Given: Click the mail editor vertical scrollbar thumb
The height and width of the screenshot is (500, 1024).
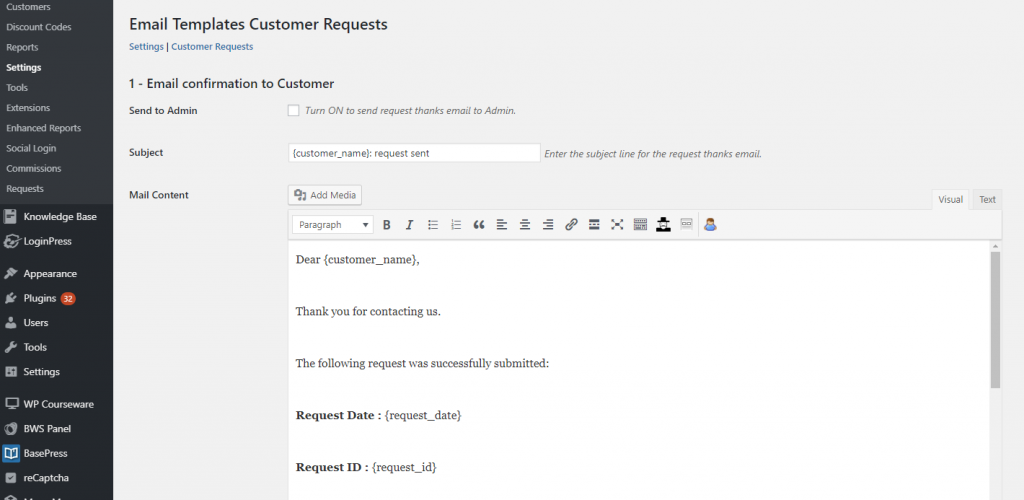Looking at the screenshot, I should point(995,320).
